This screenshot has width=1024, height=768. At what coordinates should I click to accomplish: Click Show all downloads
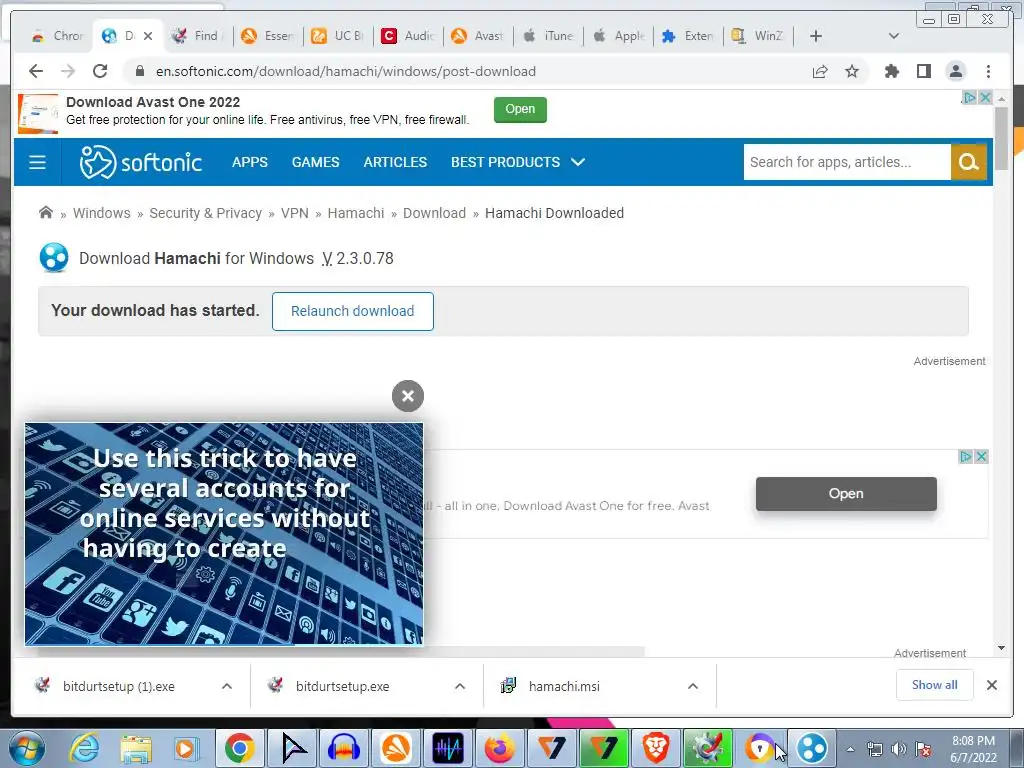click(935, 684)
